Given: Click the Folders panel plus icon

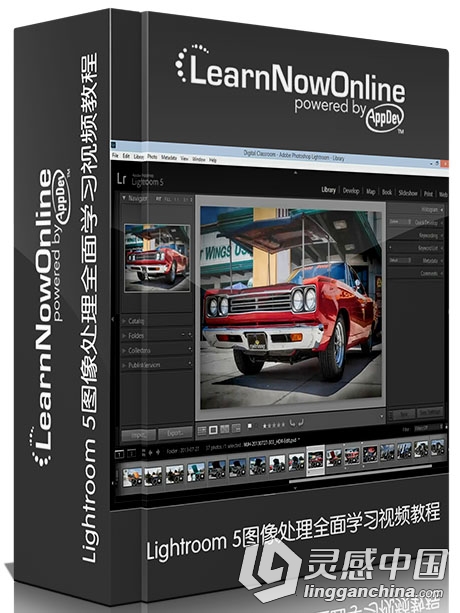Looking at the screenshot, I should [x=190, y=335].
